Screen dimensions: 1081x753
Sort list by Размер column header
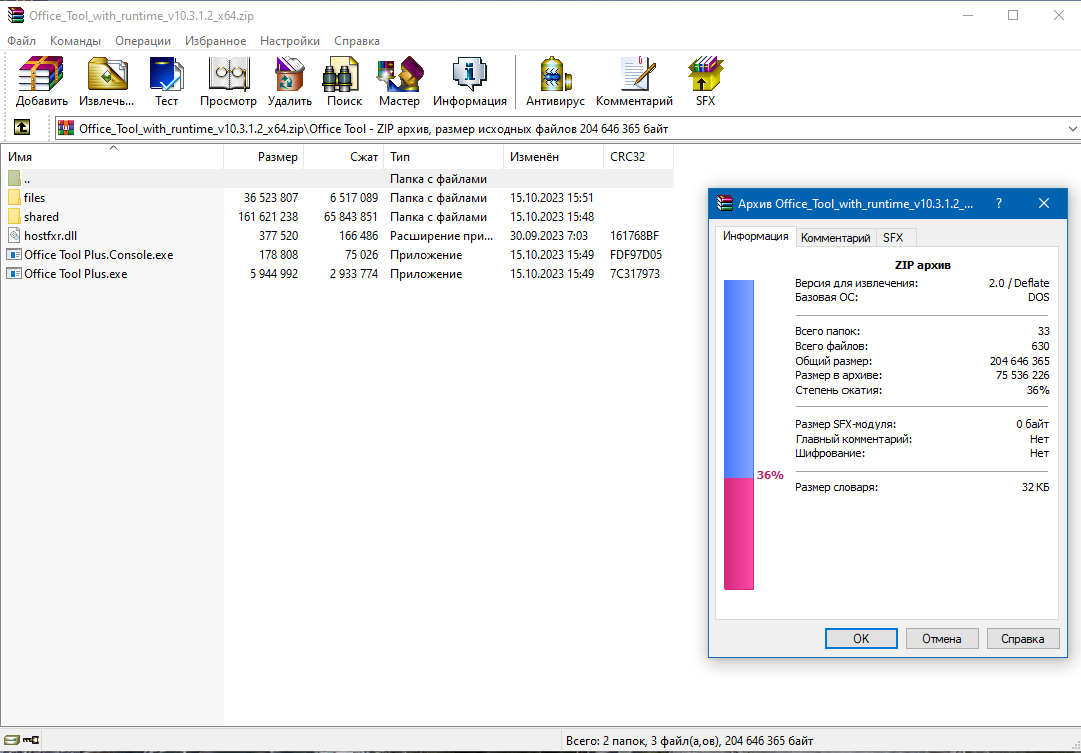(264, 157)
